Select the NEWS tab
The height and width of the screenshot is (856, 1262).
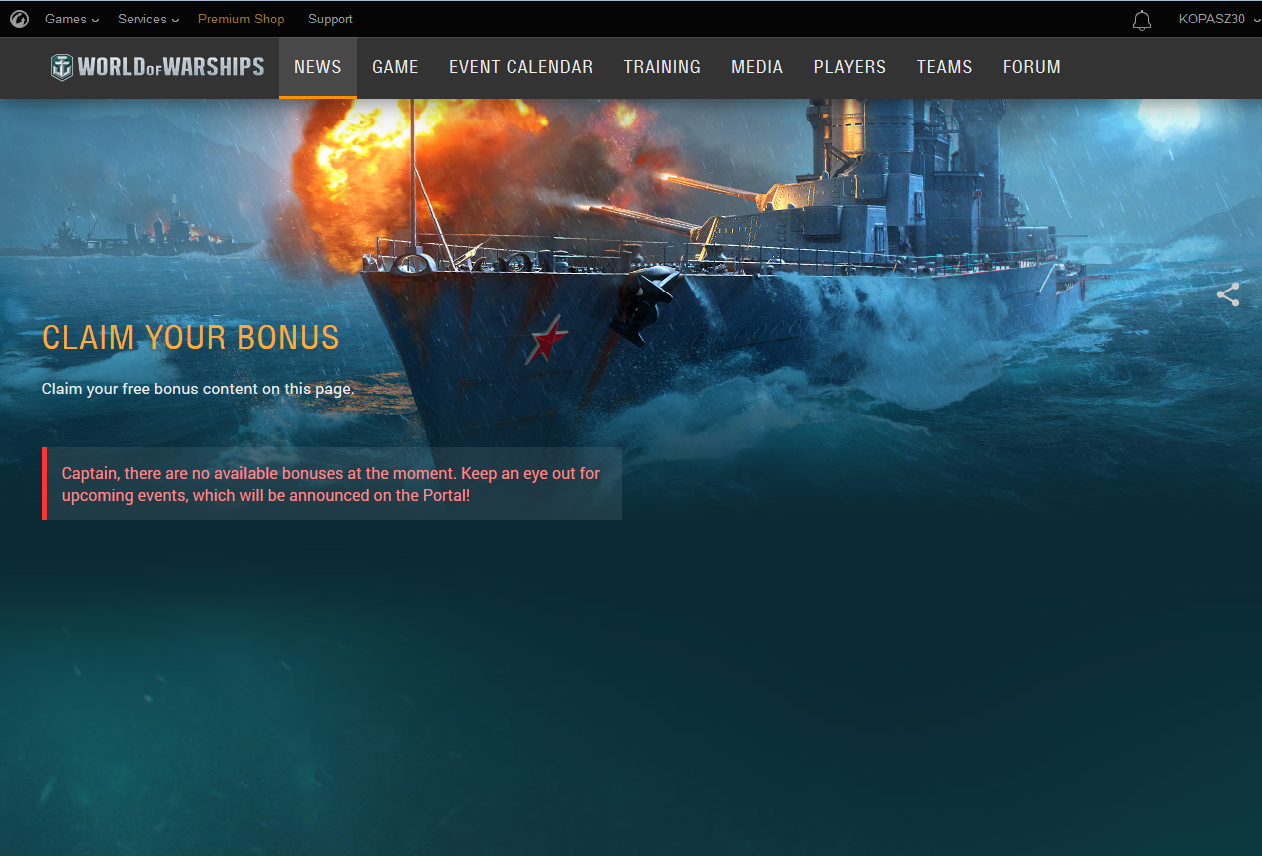(318, 67)
